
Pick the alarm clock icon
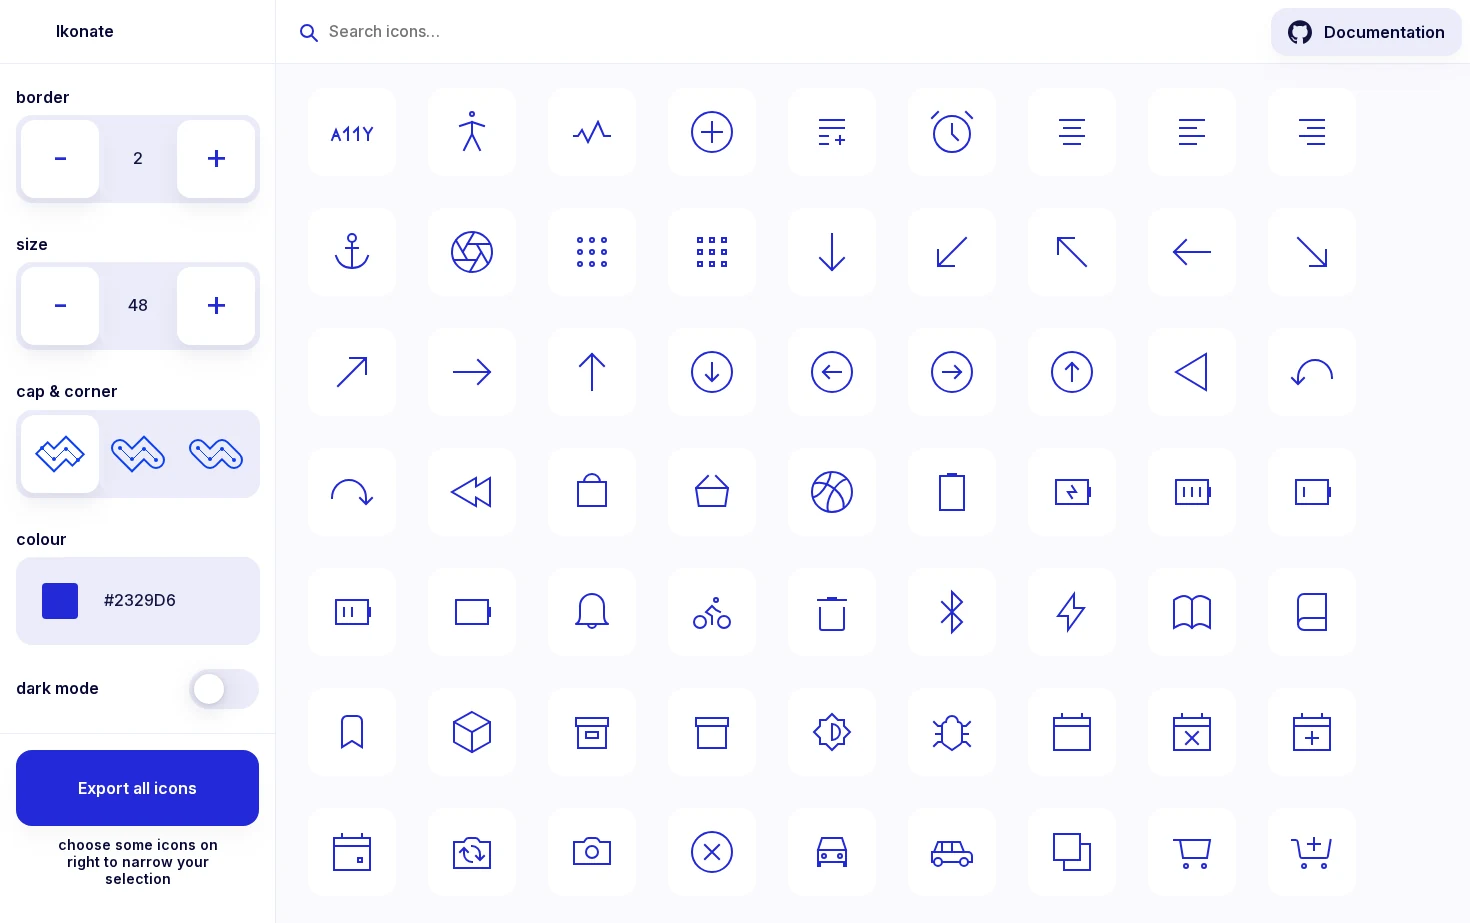(x=952, y=132)
